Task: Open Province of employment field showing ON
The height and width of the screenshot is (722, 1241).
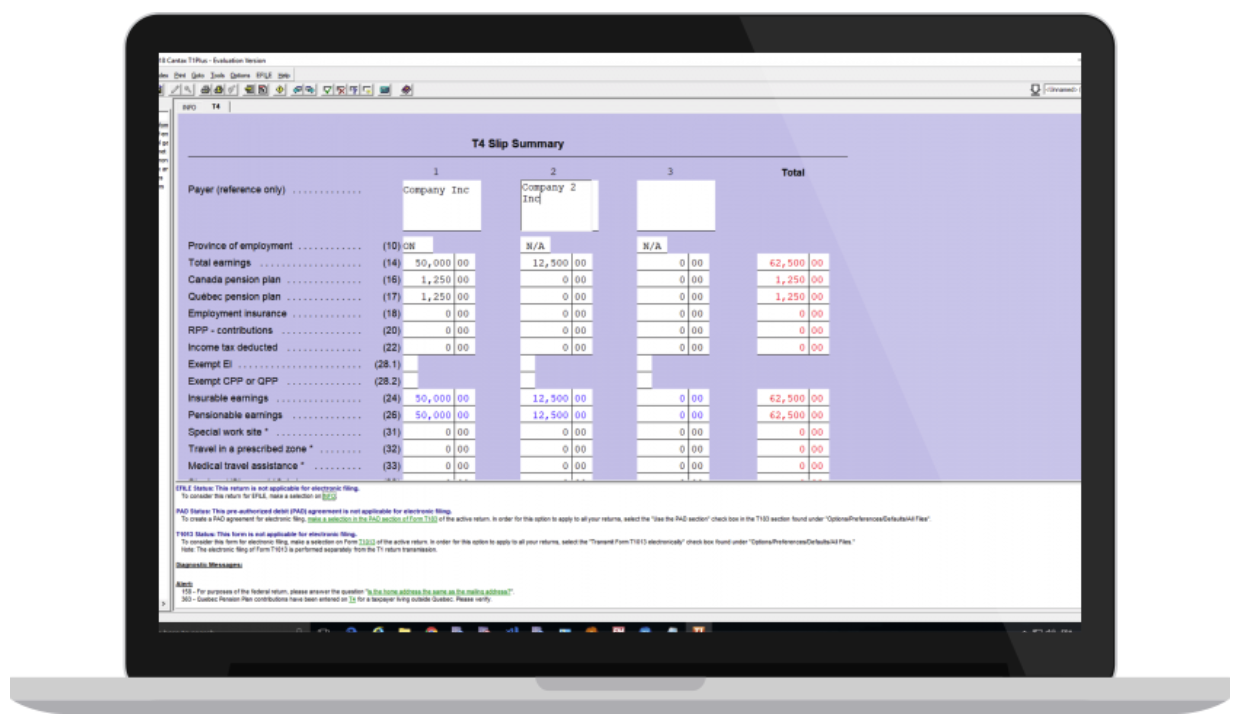Action: click(417, 246)
